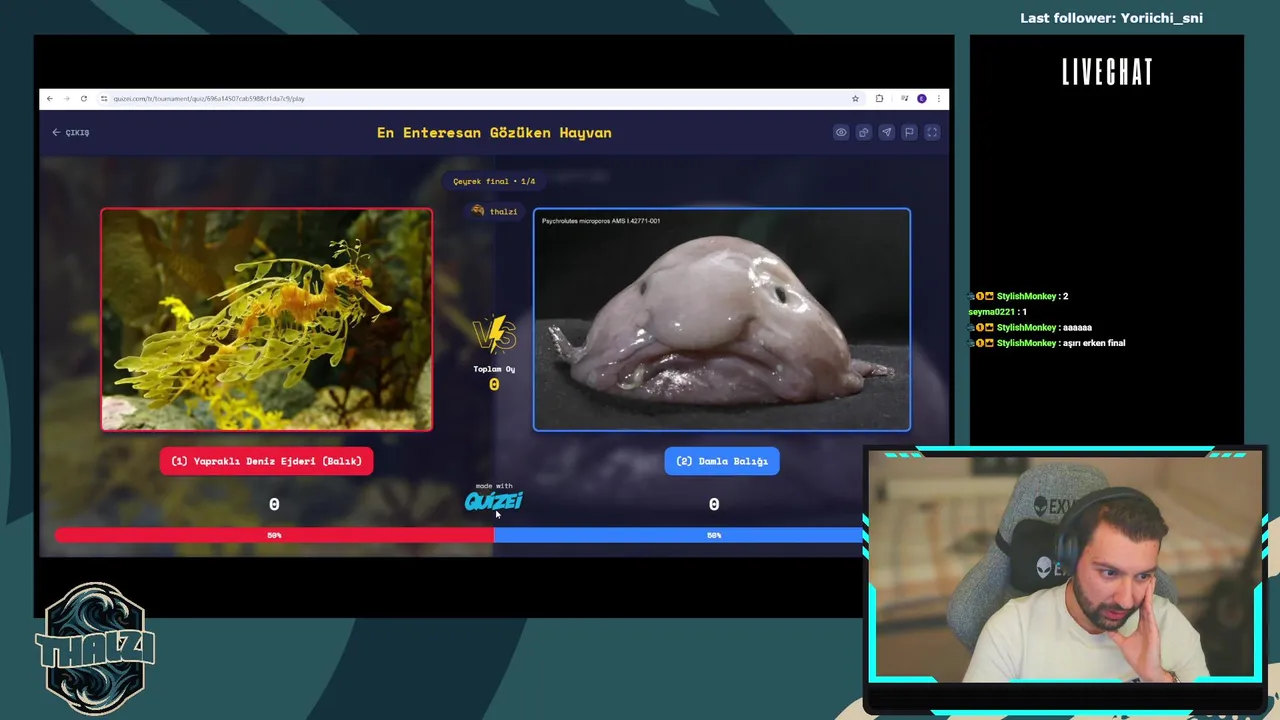Click the streamer webcam feed
The image size is (1280, 720).
[x=1064, y=566]
